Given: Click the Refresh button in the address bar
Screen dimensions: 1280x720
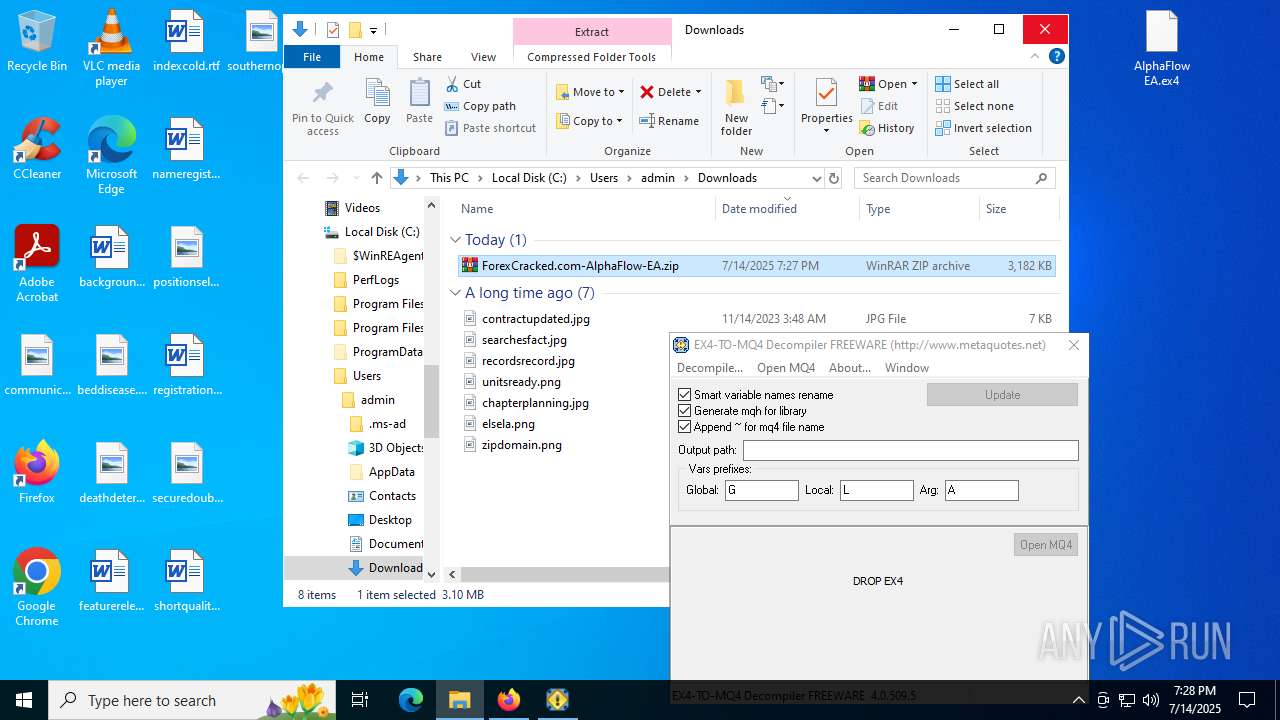Looking at the screenshot, I should (834, 178).
